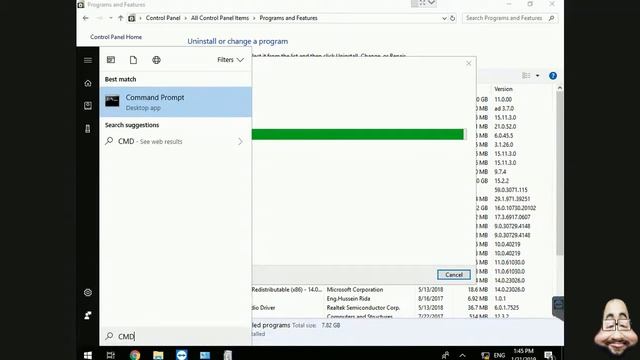640x360 pixels.
Task: Open search Settings gear icon
Action: click(x=88, y=292)
